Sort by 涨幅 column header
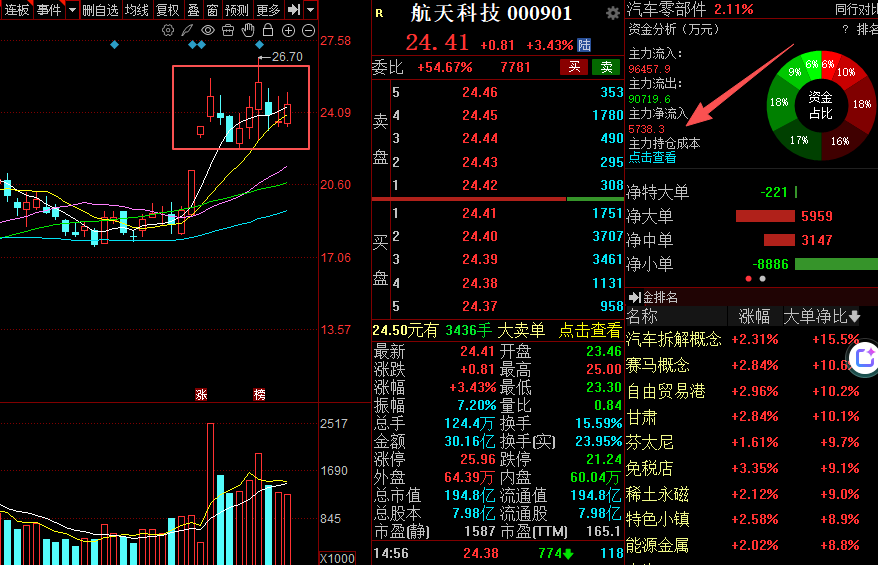The width and height of the screenshot is (878, 565). click(x=754, y=316)
